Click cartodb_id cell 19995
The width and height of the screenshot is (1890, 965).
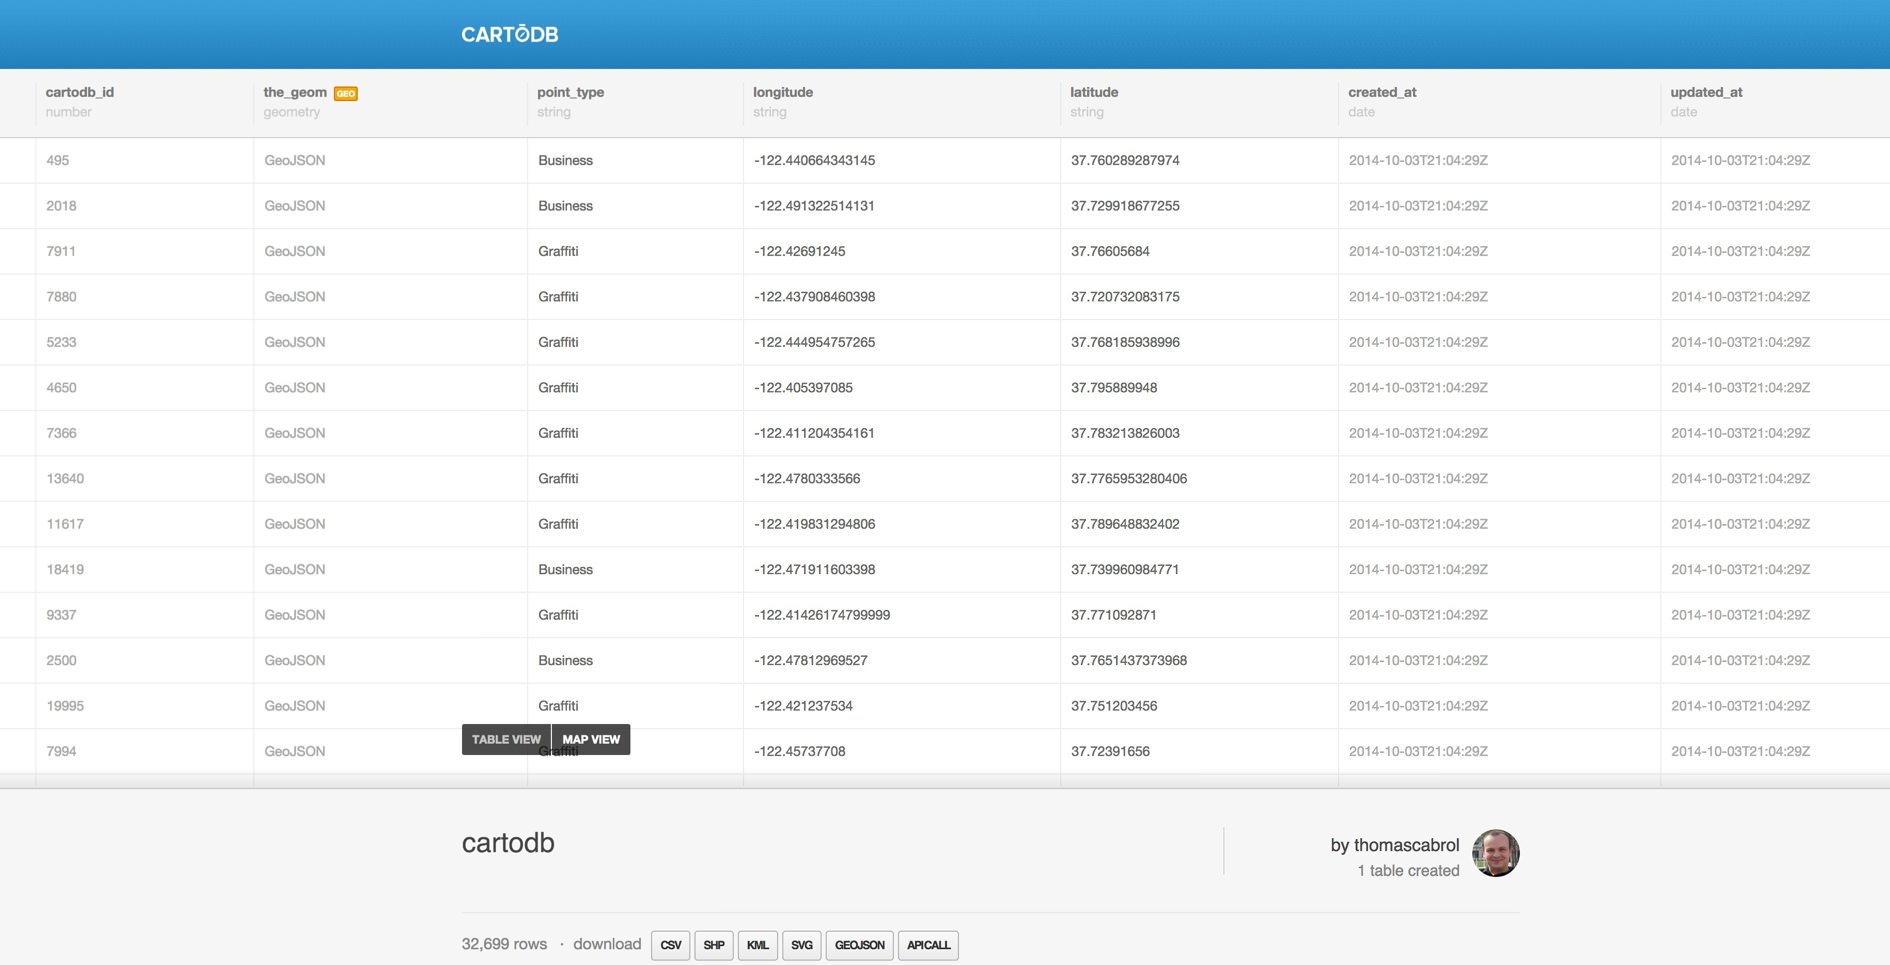(65, 706)
